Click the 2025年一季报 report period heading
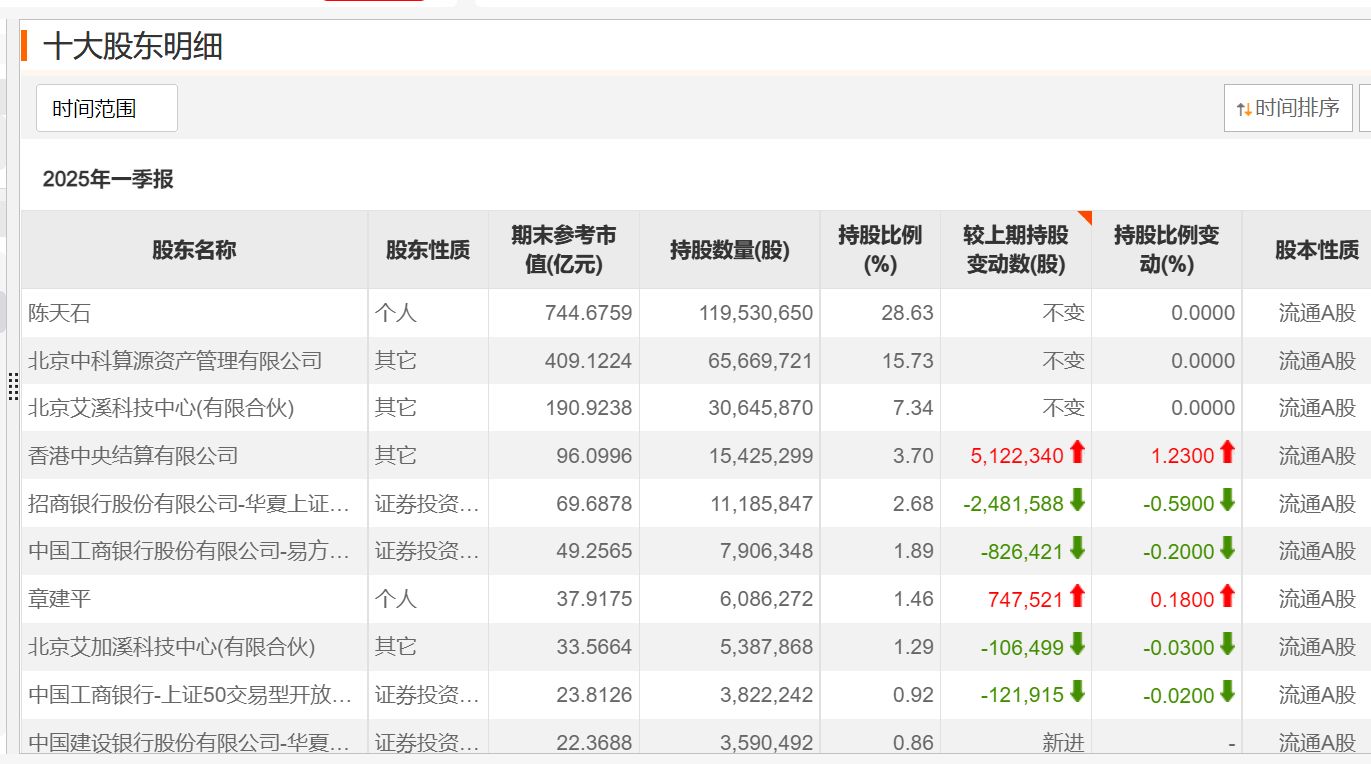Image resolution: width=1371 pixels, height=764 pixels. (x=108, y=179)
